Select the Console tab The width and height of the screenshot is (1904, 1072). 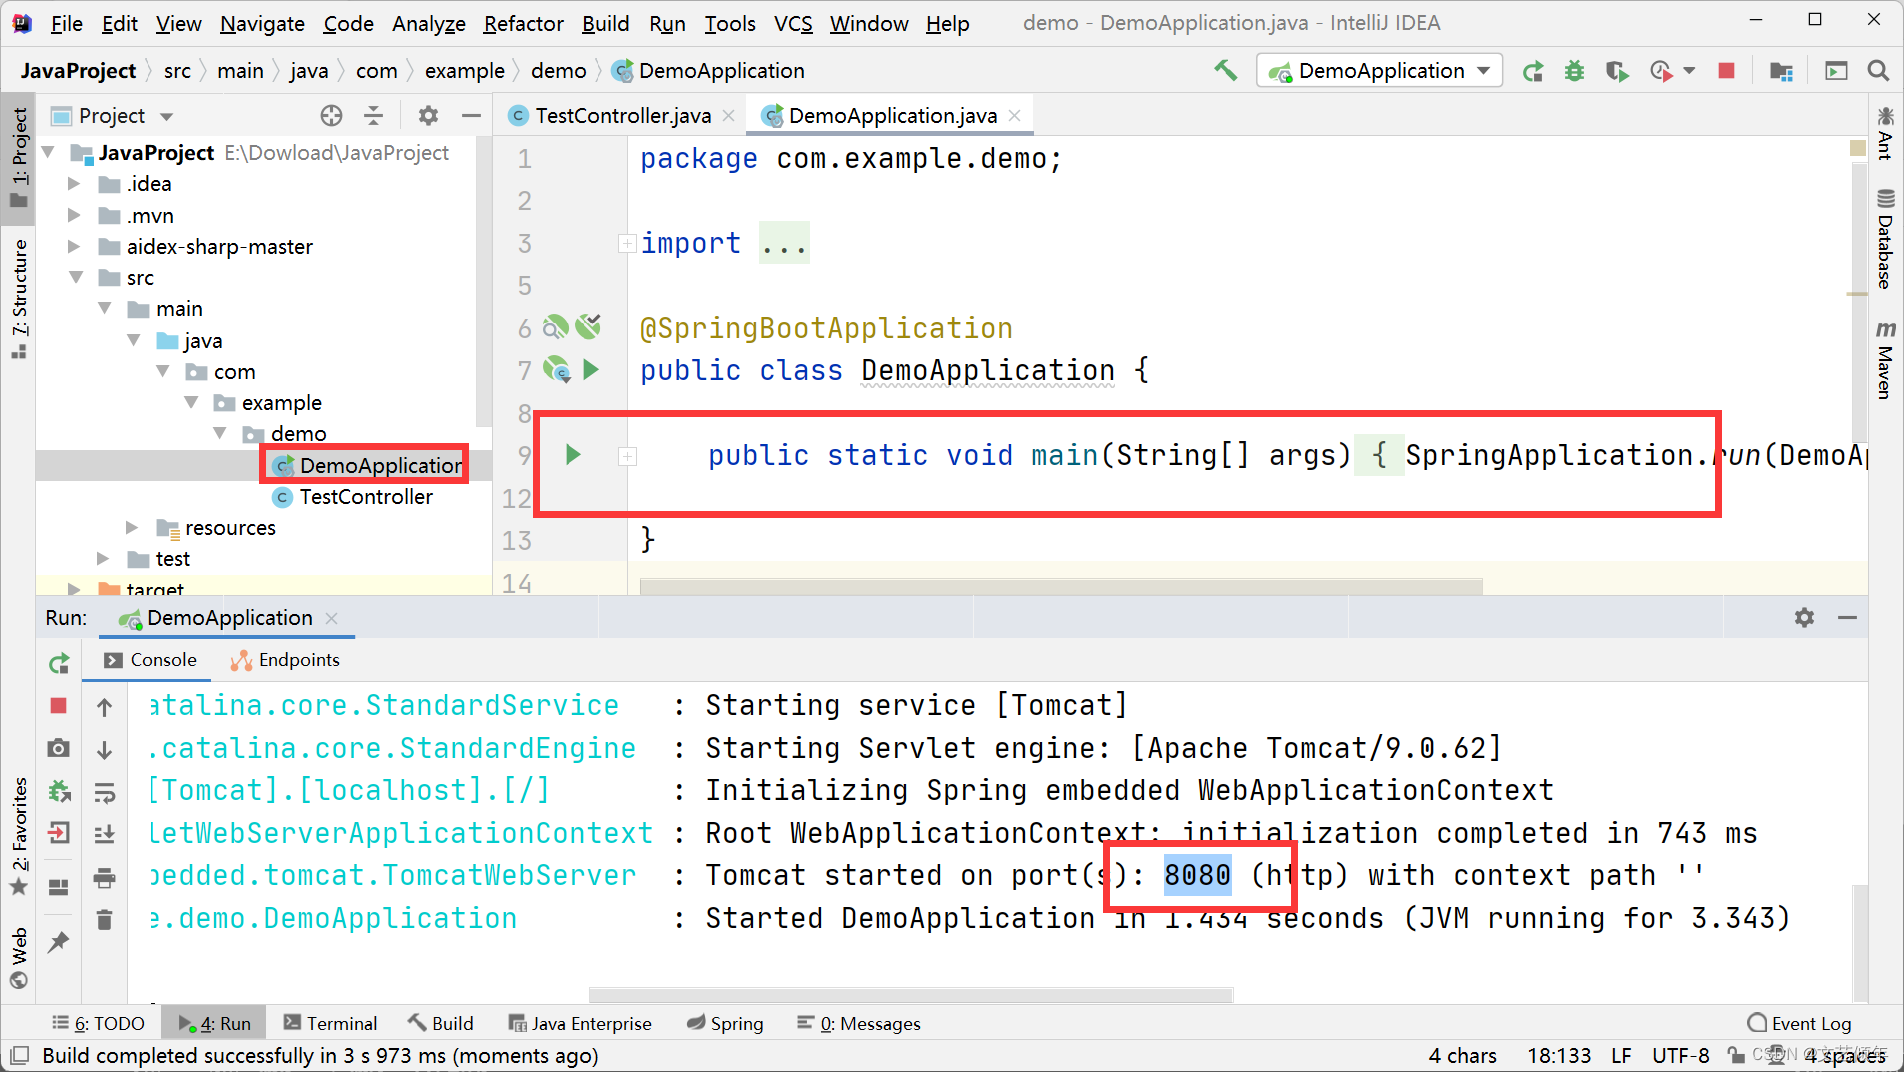(x=150, y=660)
